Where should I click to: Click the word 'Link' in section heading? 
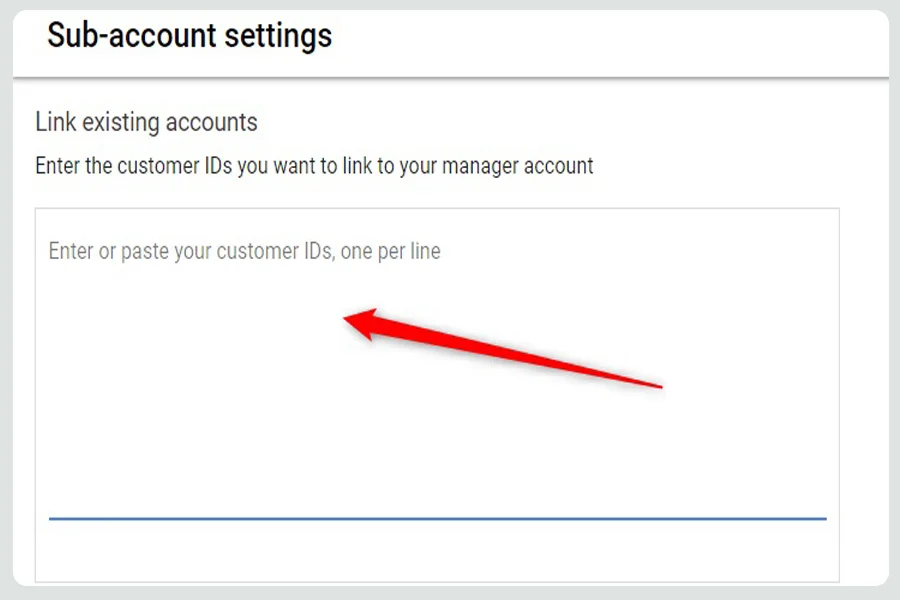(56, 122)
